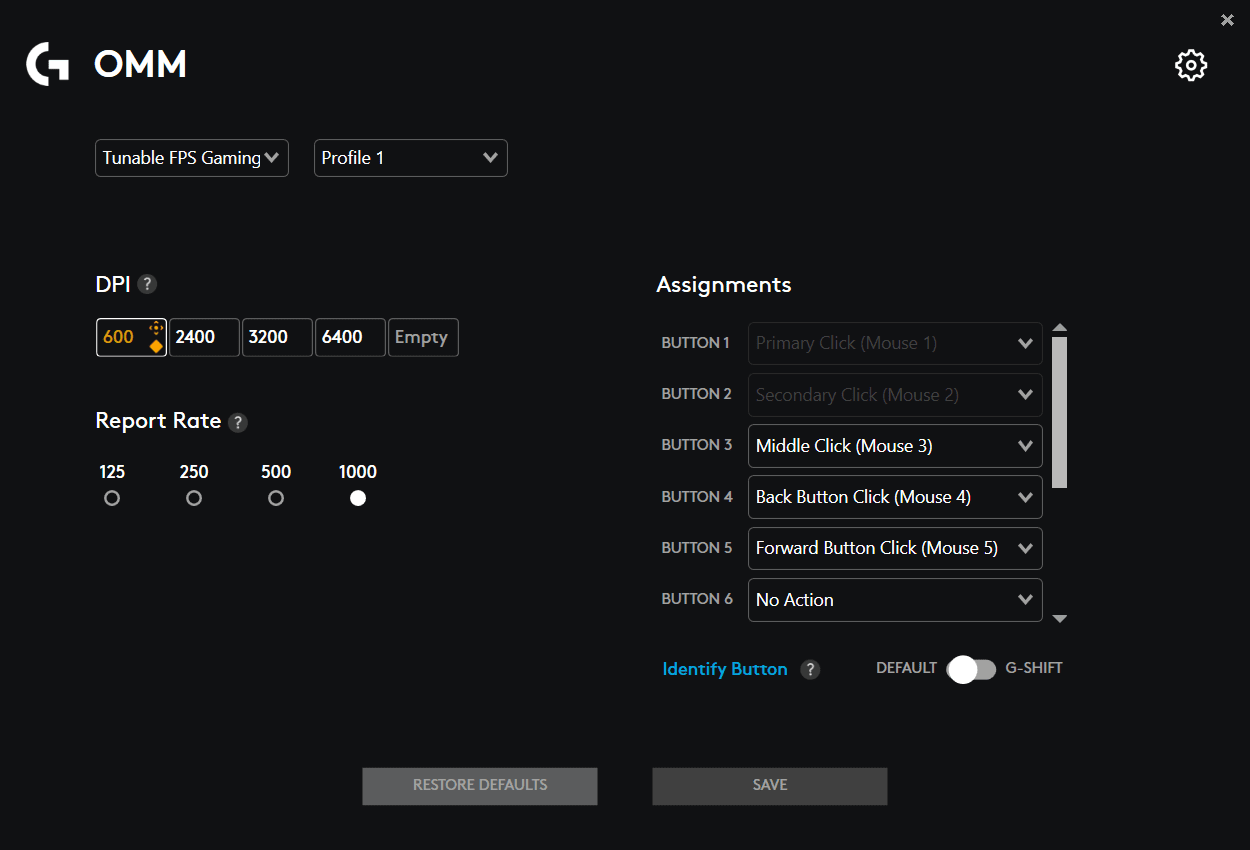
Task: Select the 600 DPI slot
Action: (x=131, y=337)
